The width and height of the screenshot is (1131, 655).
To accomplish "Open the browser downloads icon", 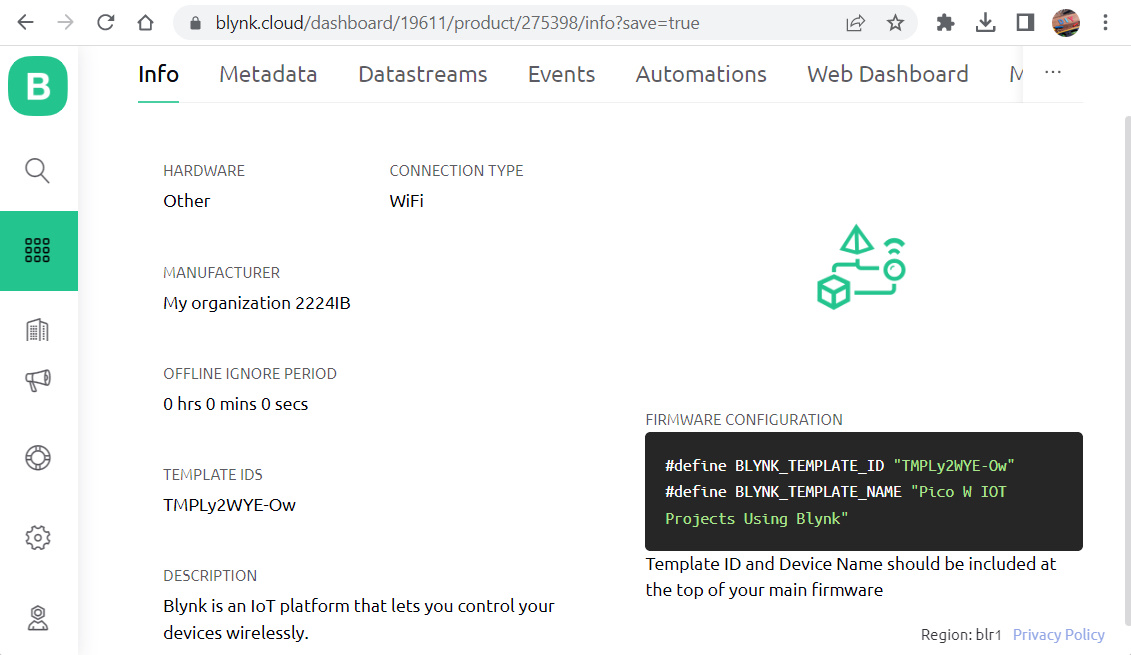I will (985, 23).
